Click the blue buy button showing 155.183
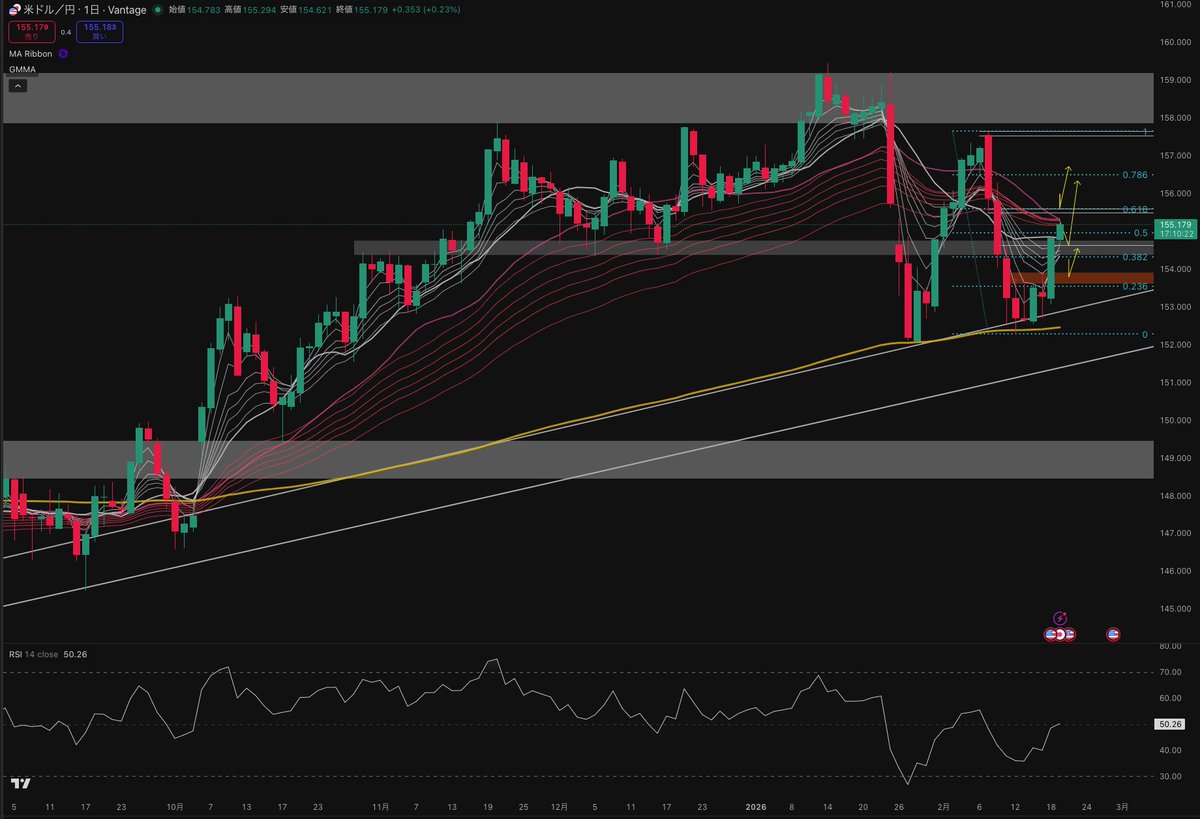Viewport: 1200px width, 819px height. tap(100, 32)
